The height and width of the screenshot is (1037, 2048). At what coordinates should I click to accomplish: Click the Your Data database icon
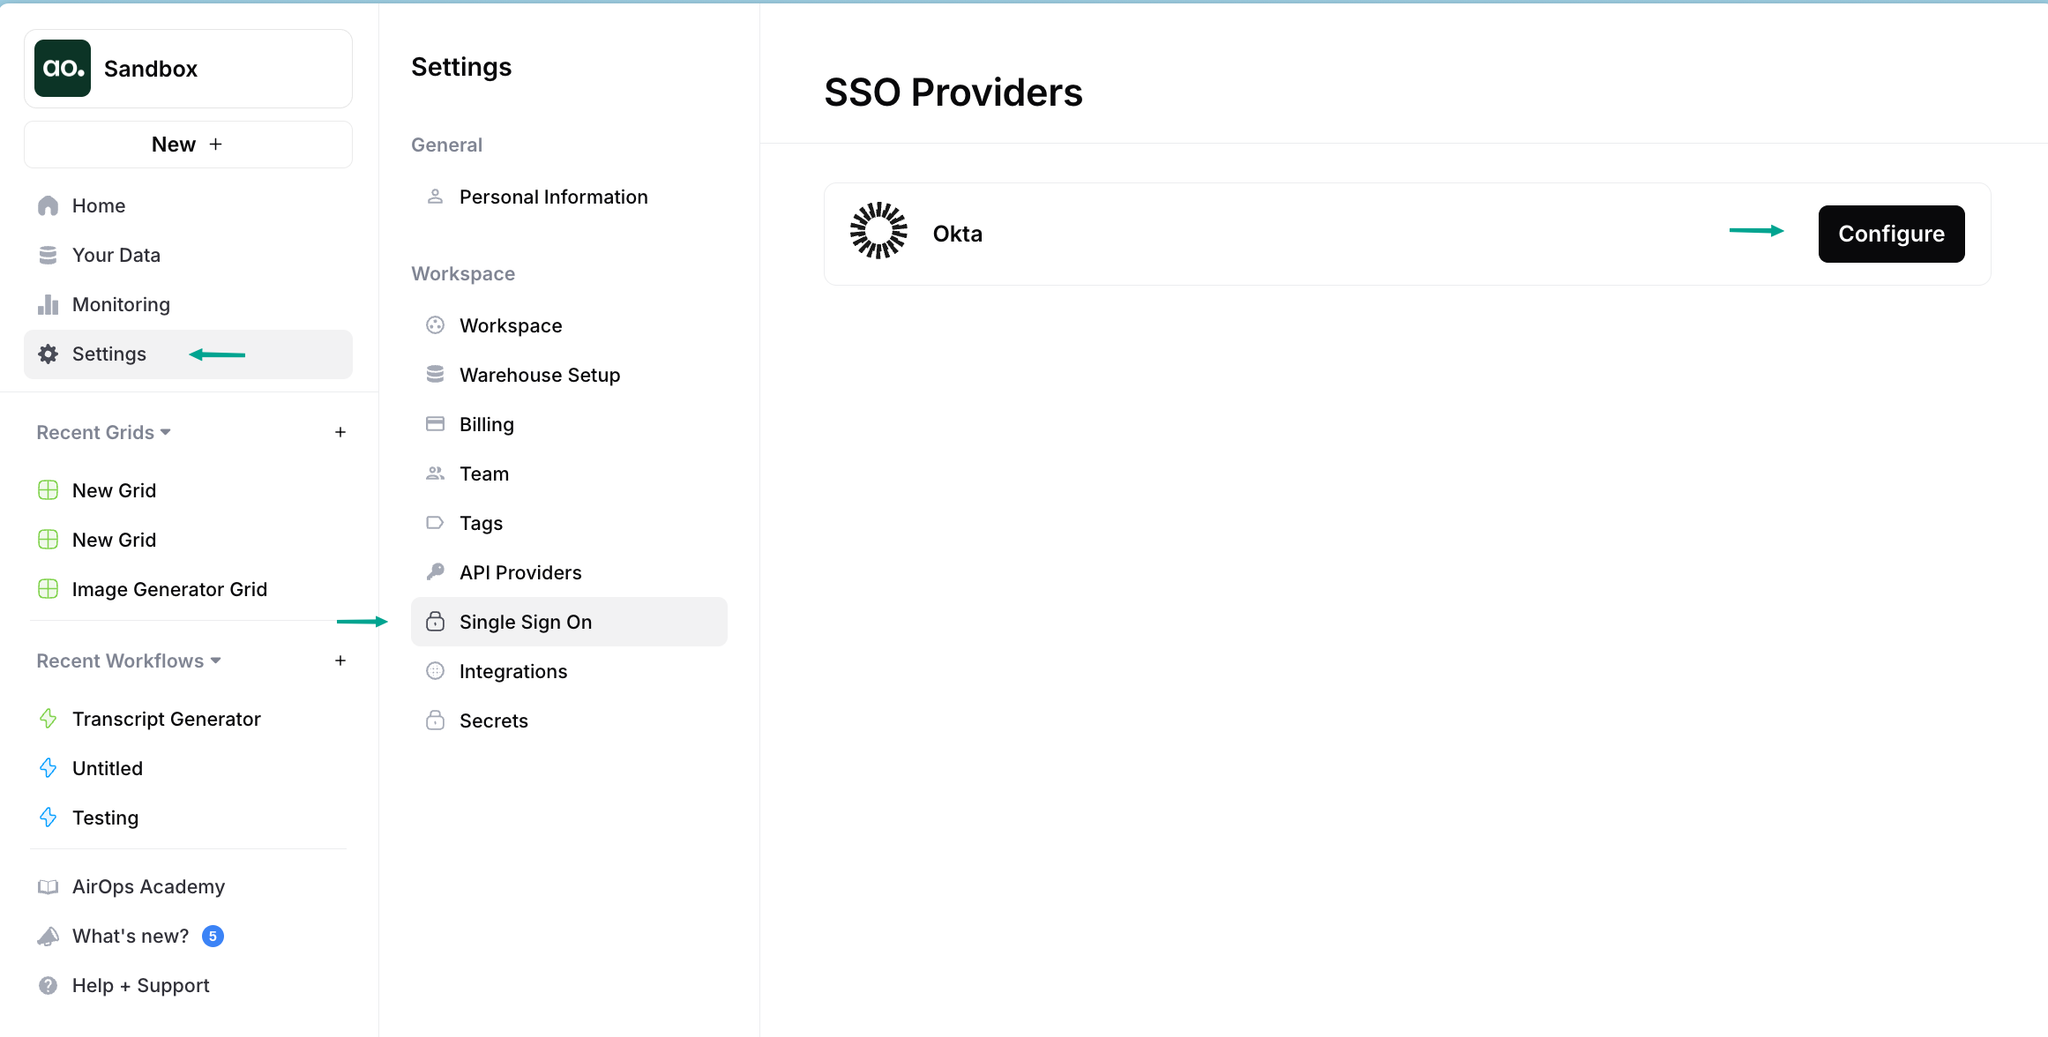pos(48,255)
